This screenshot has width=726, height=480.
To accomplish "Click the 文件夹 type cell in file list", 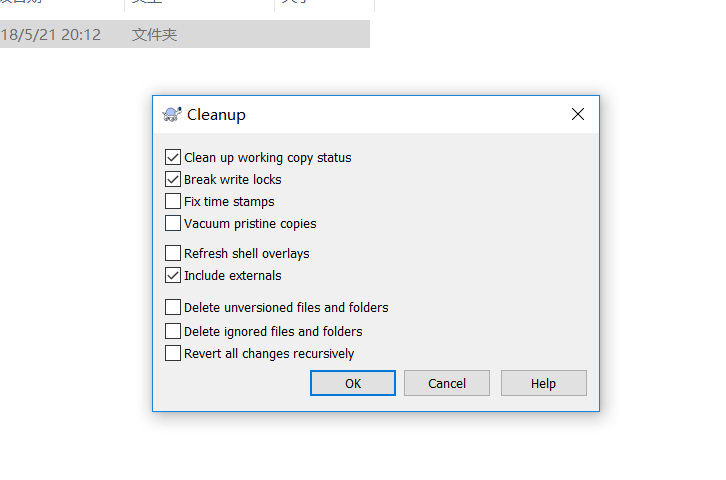I will [x=155, y=35].
